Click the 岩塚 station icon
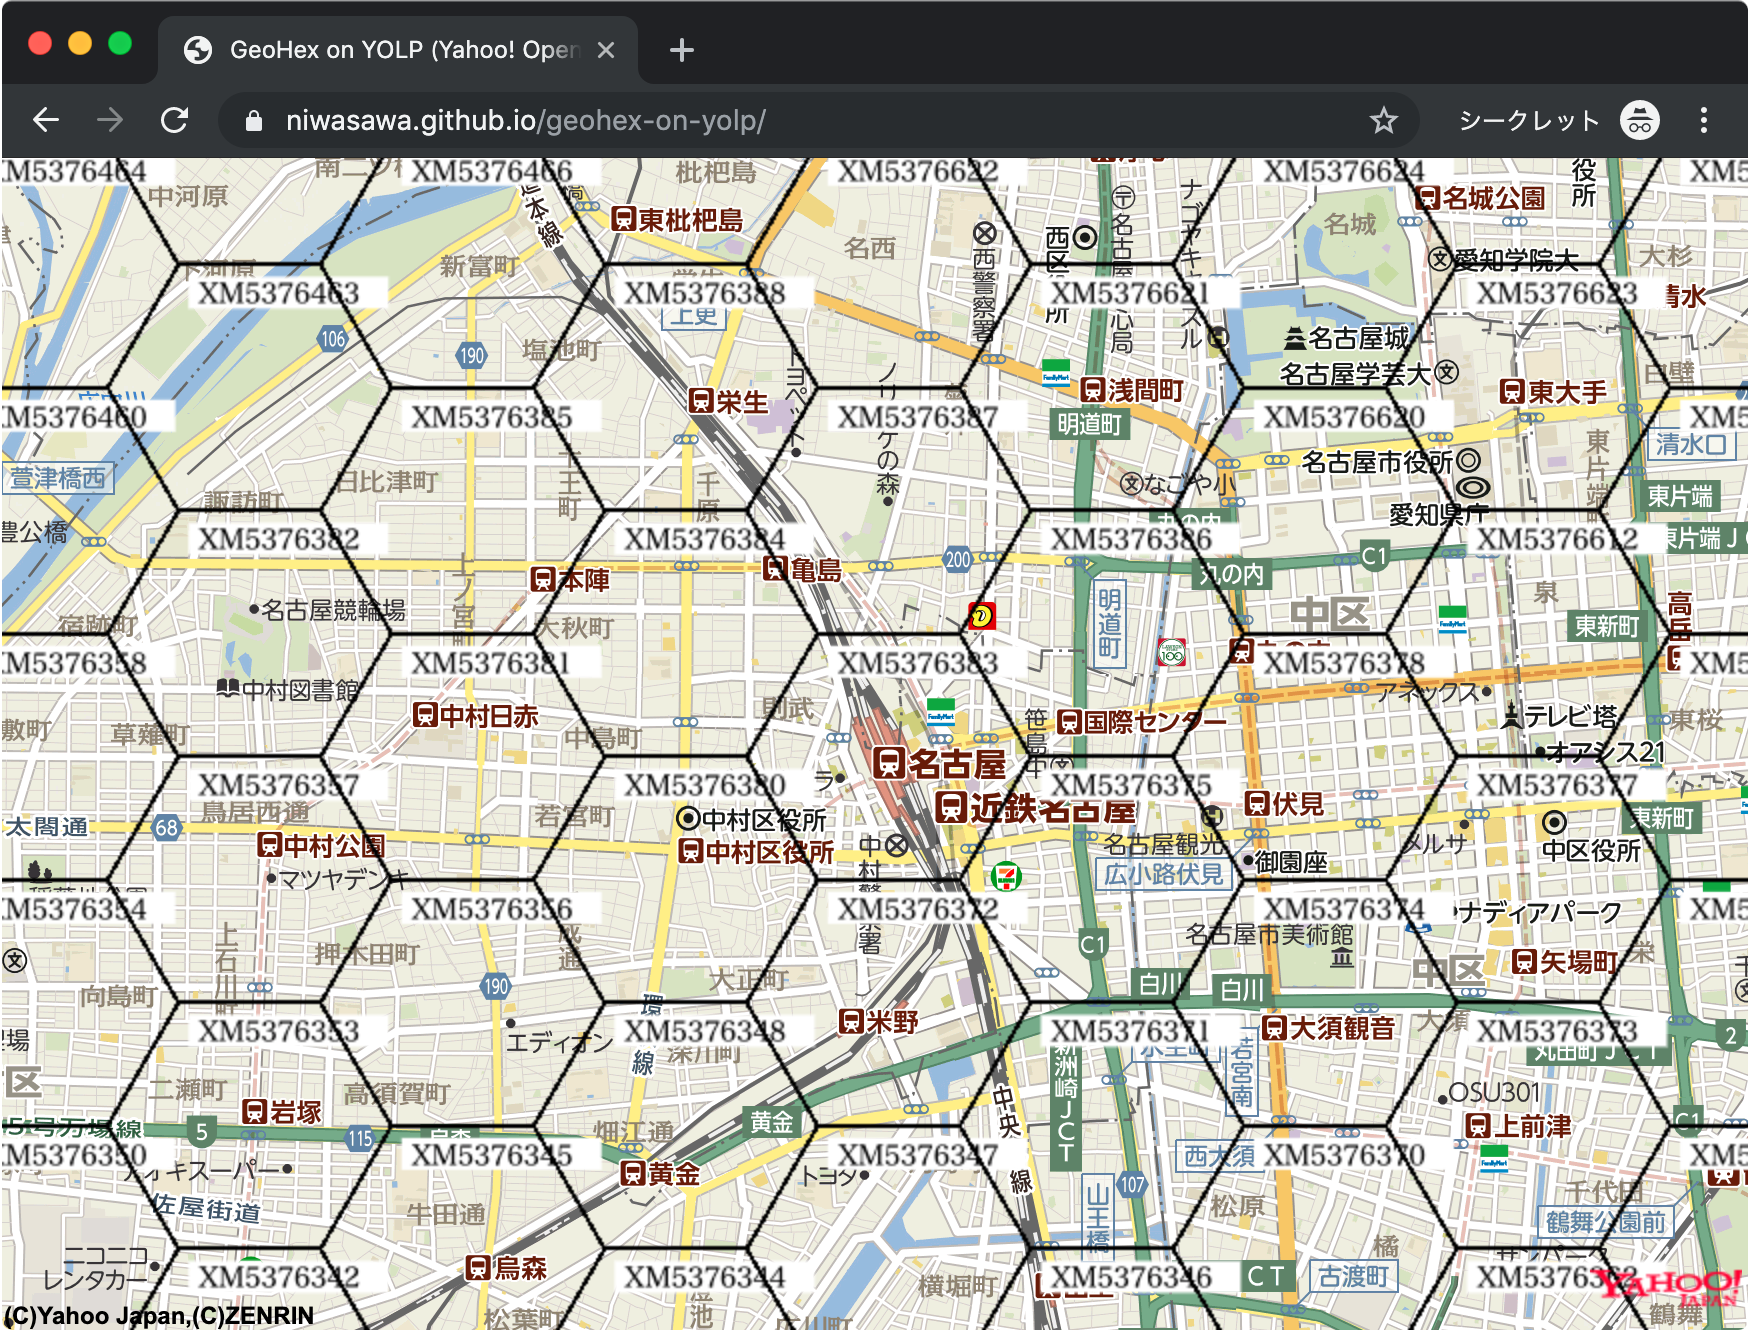The height and width of the screenshot is (1332, 1748). (255, 1111)
